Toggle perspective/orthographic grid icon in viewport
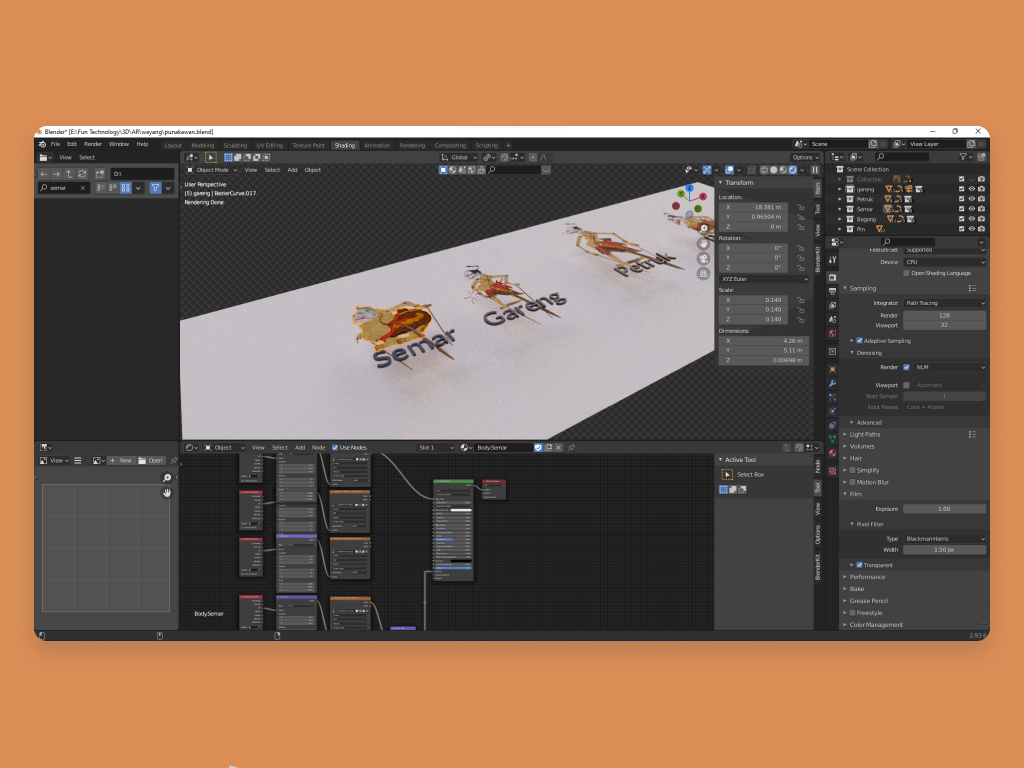Image resolution: width=1024 pixels, height=768 pixels. [x=704, y=273]
